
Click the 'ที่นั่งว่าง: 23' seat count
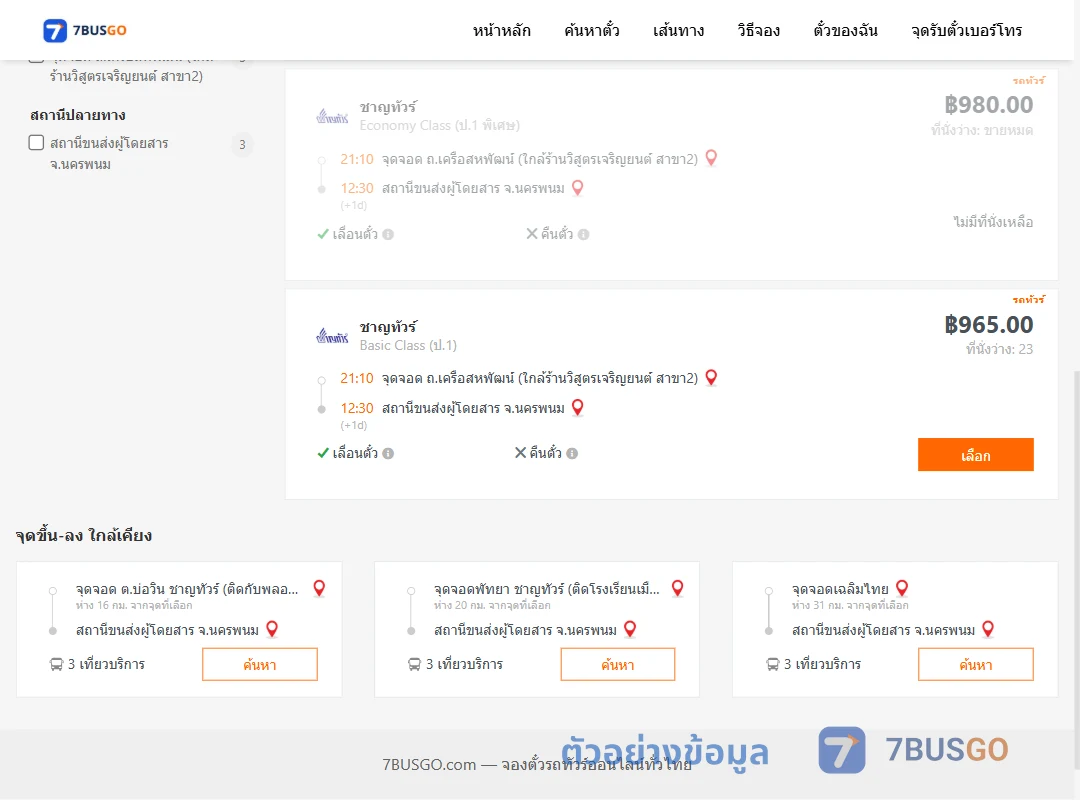point(999,349)
